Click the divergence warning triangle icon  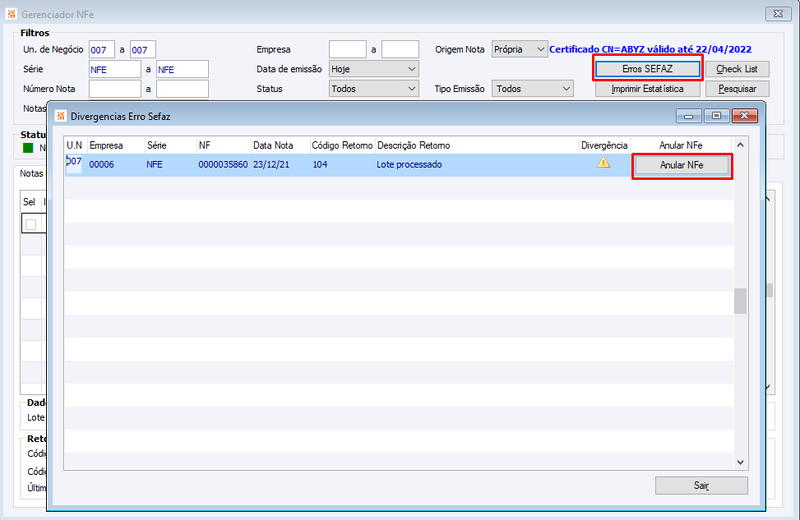point(604,163)
